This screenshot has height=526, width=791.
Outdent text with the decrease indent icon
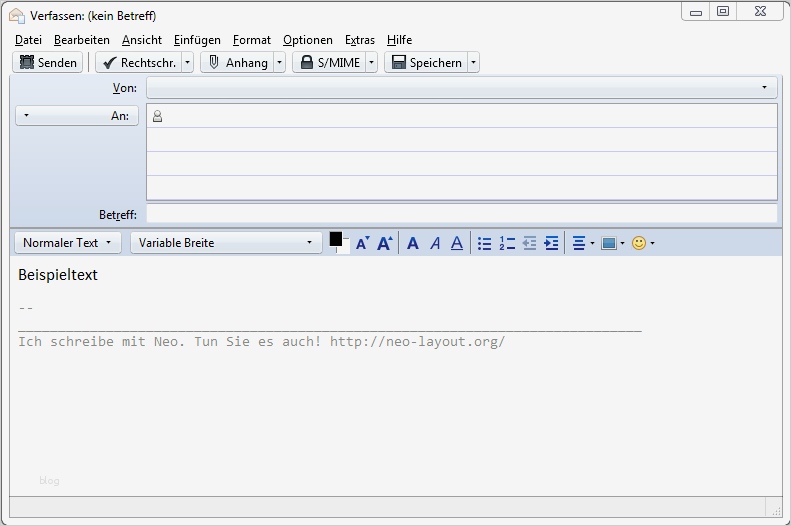click(x=529, y=244)
